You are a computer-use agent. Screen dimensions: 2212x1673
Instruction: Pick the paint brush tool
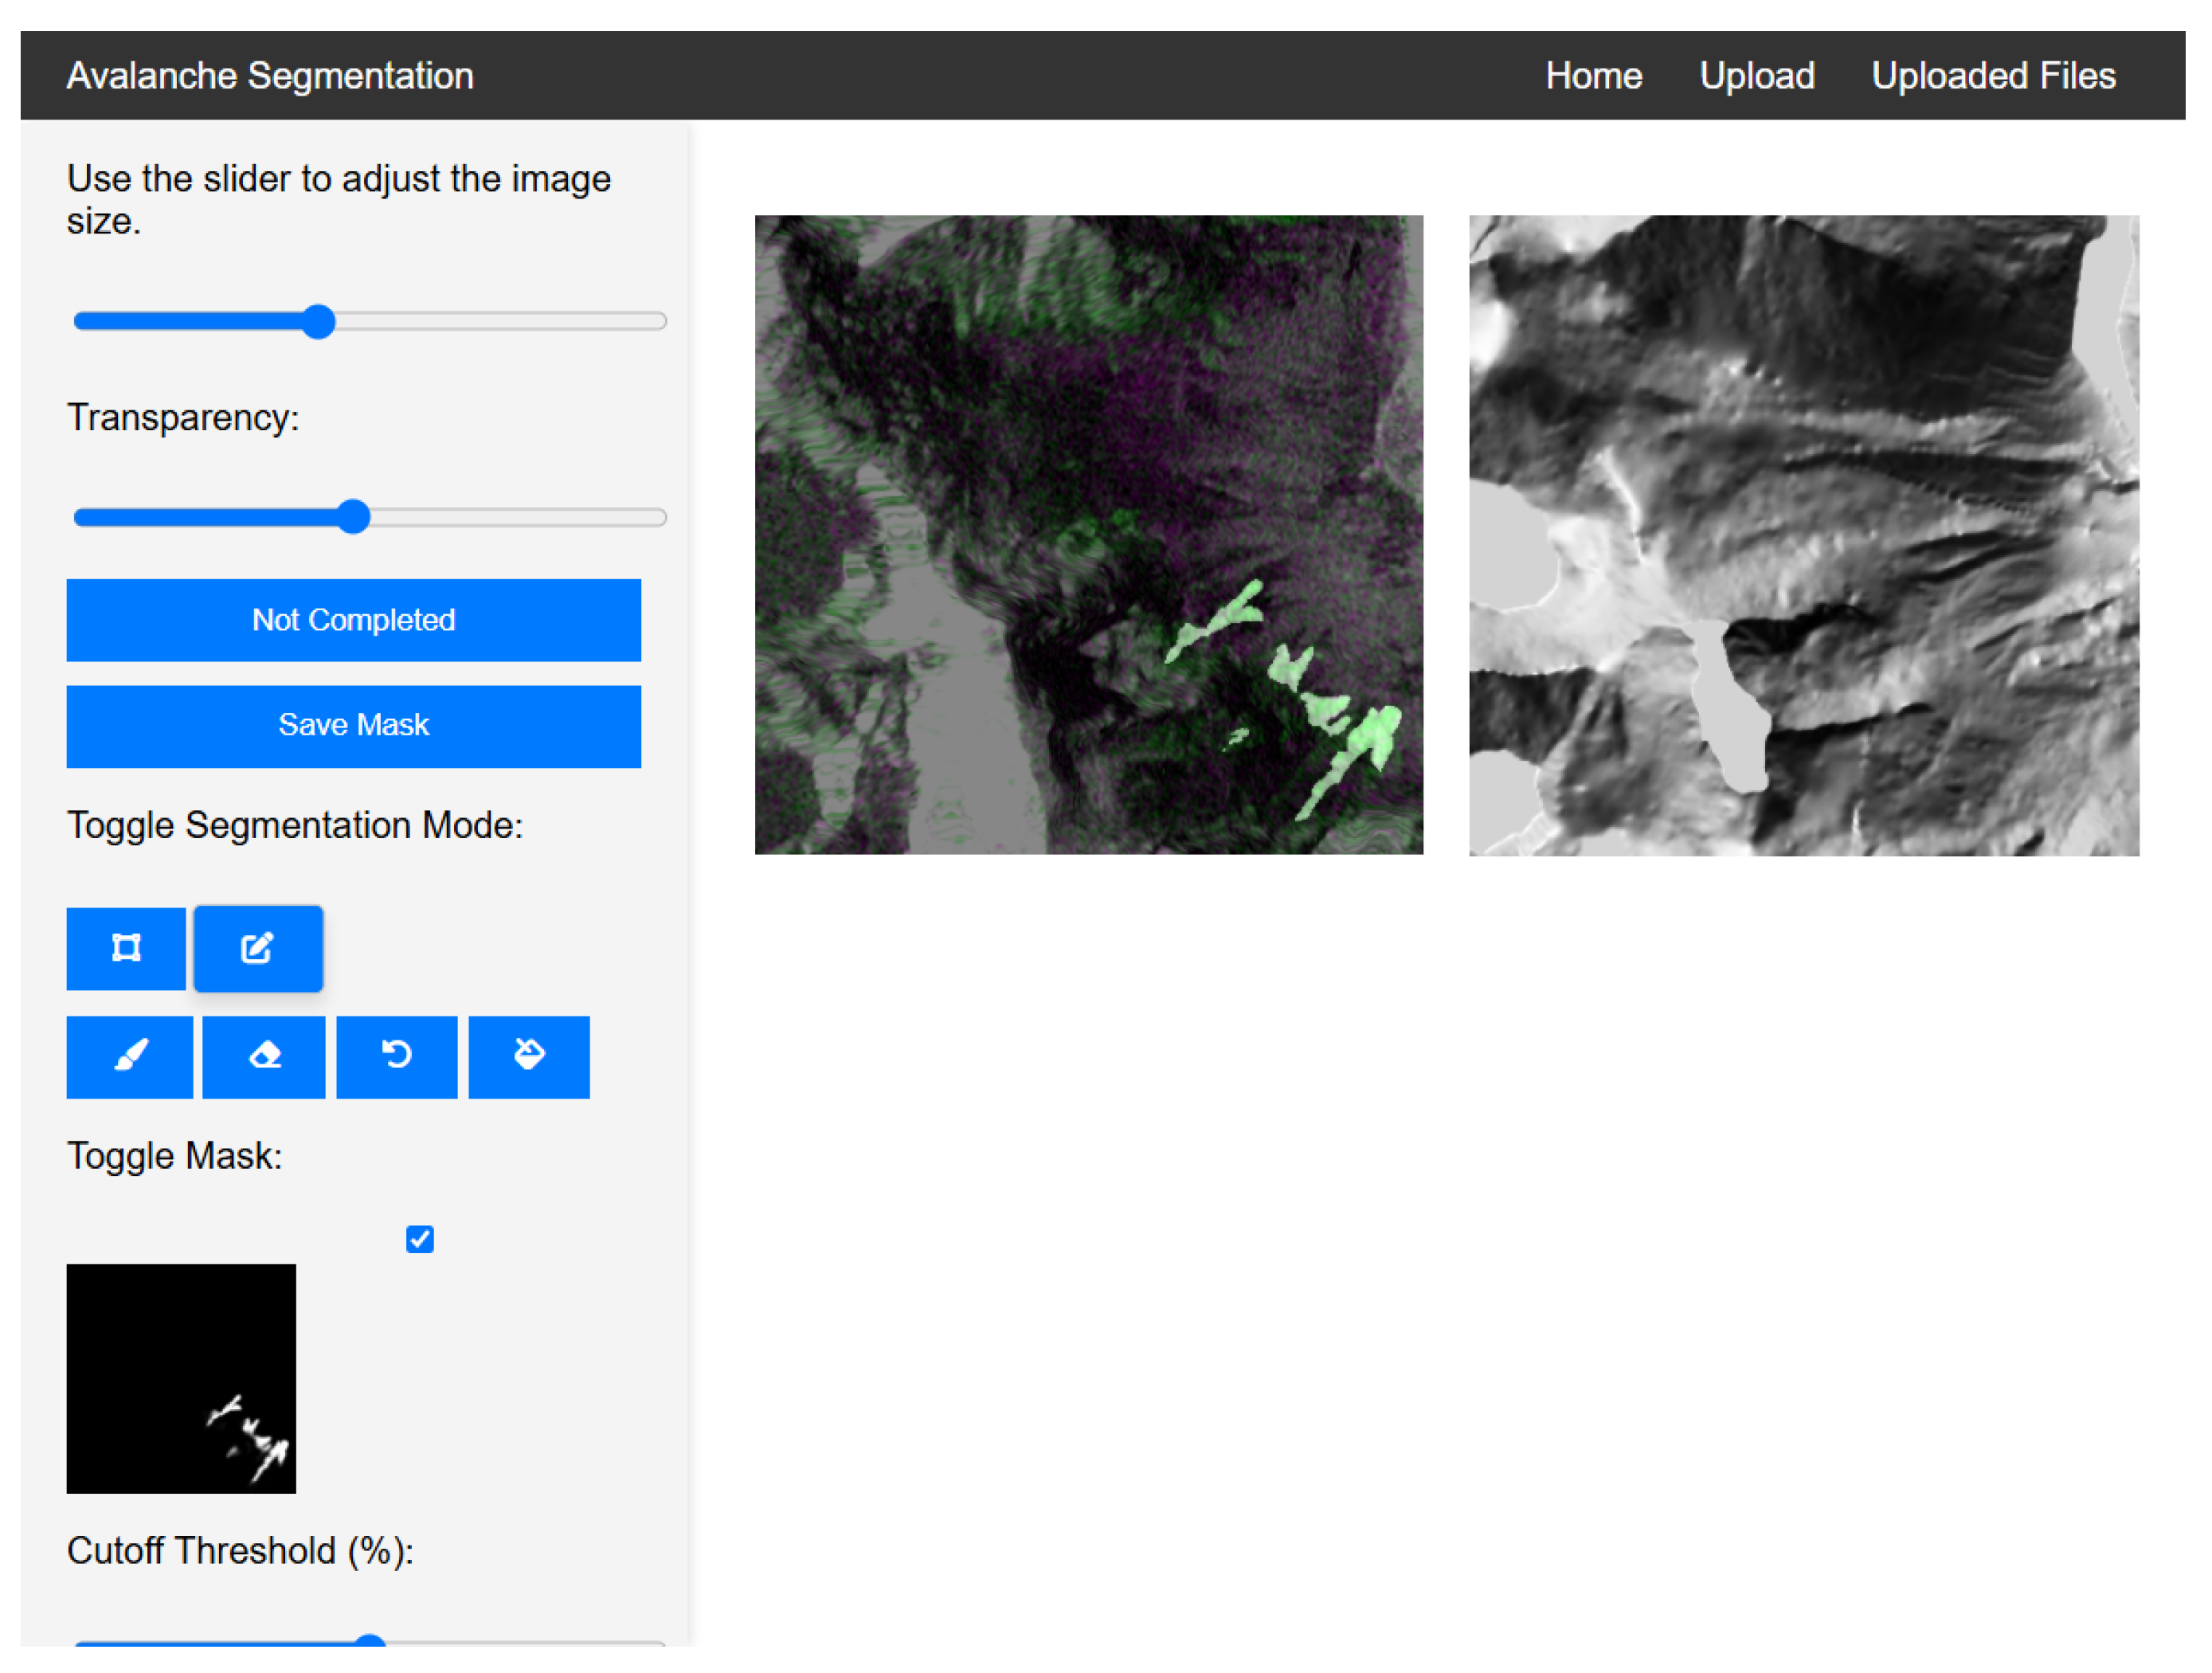130,1056
